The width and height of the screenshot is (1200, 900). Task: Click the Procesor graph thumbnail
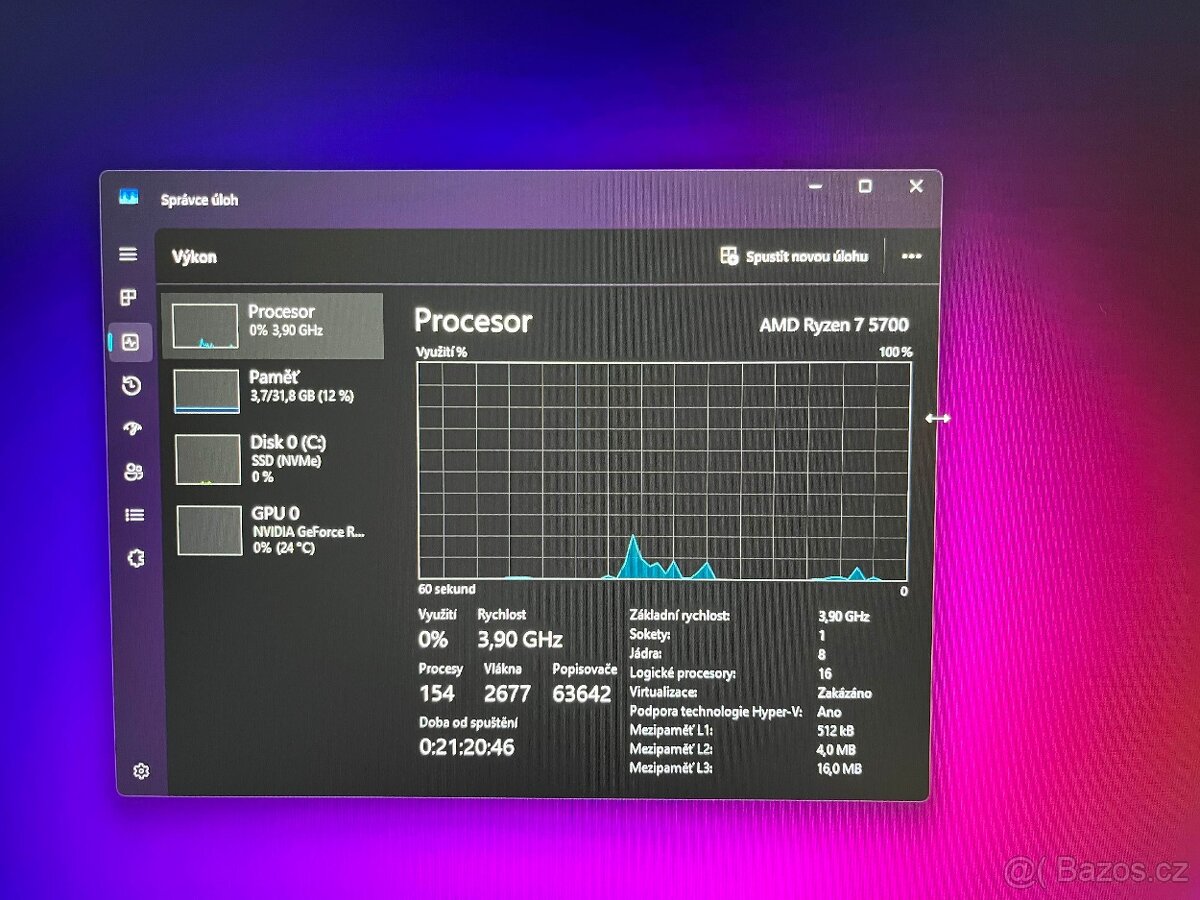205,325
